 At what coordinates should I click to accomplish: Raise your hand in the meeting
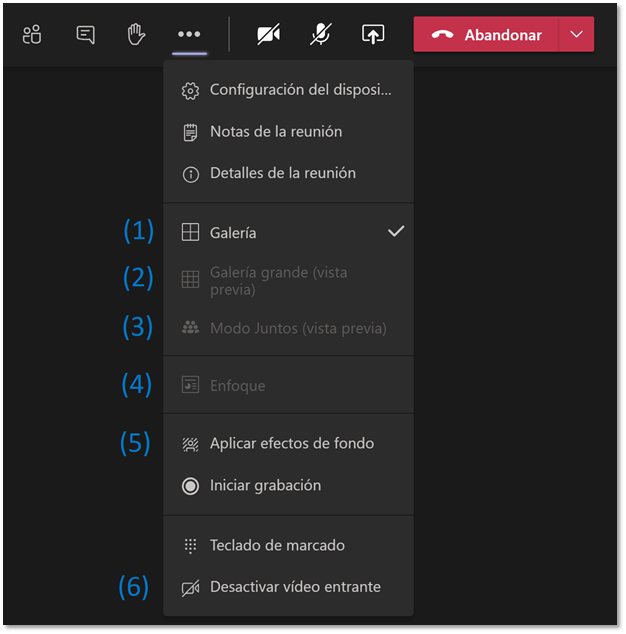[x=136, y=34]
